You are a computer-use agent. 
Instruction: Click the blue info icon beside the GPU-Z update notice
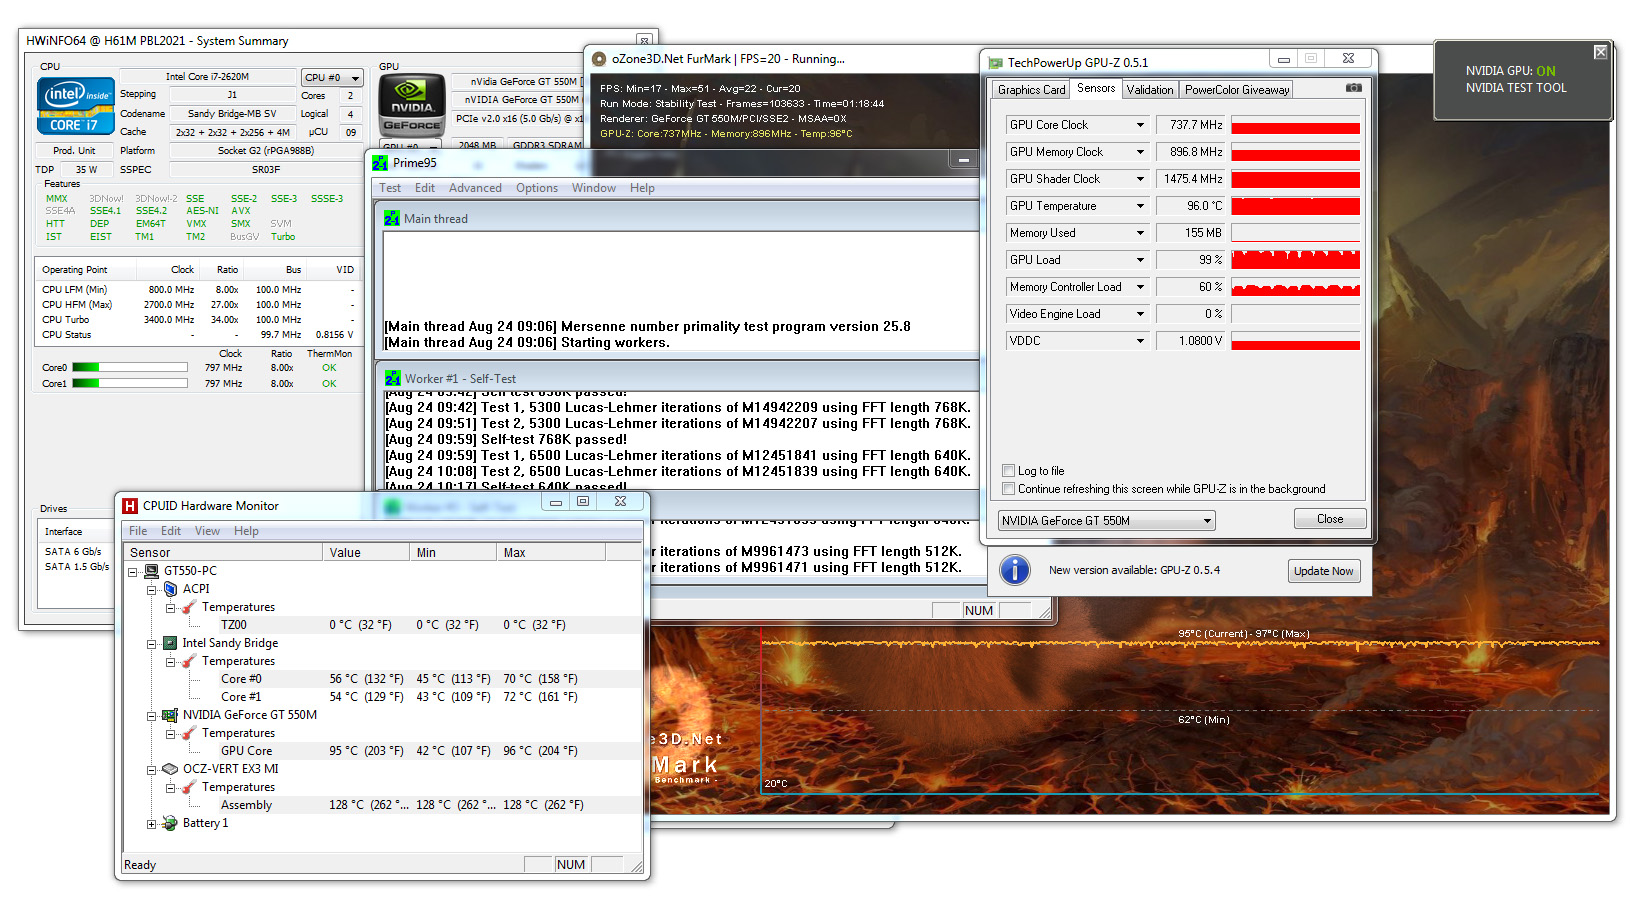(1015, 570)
